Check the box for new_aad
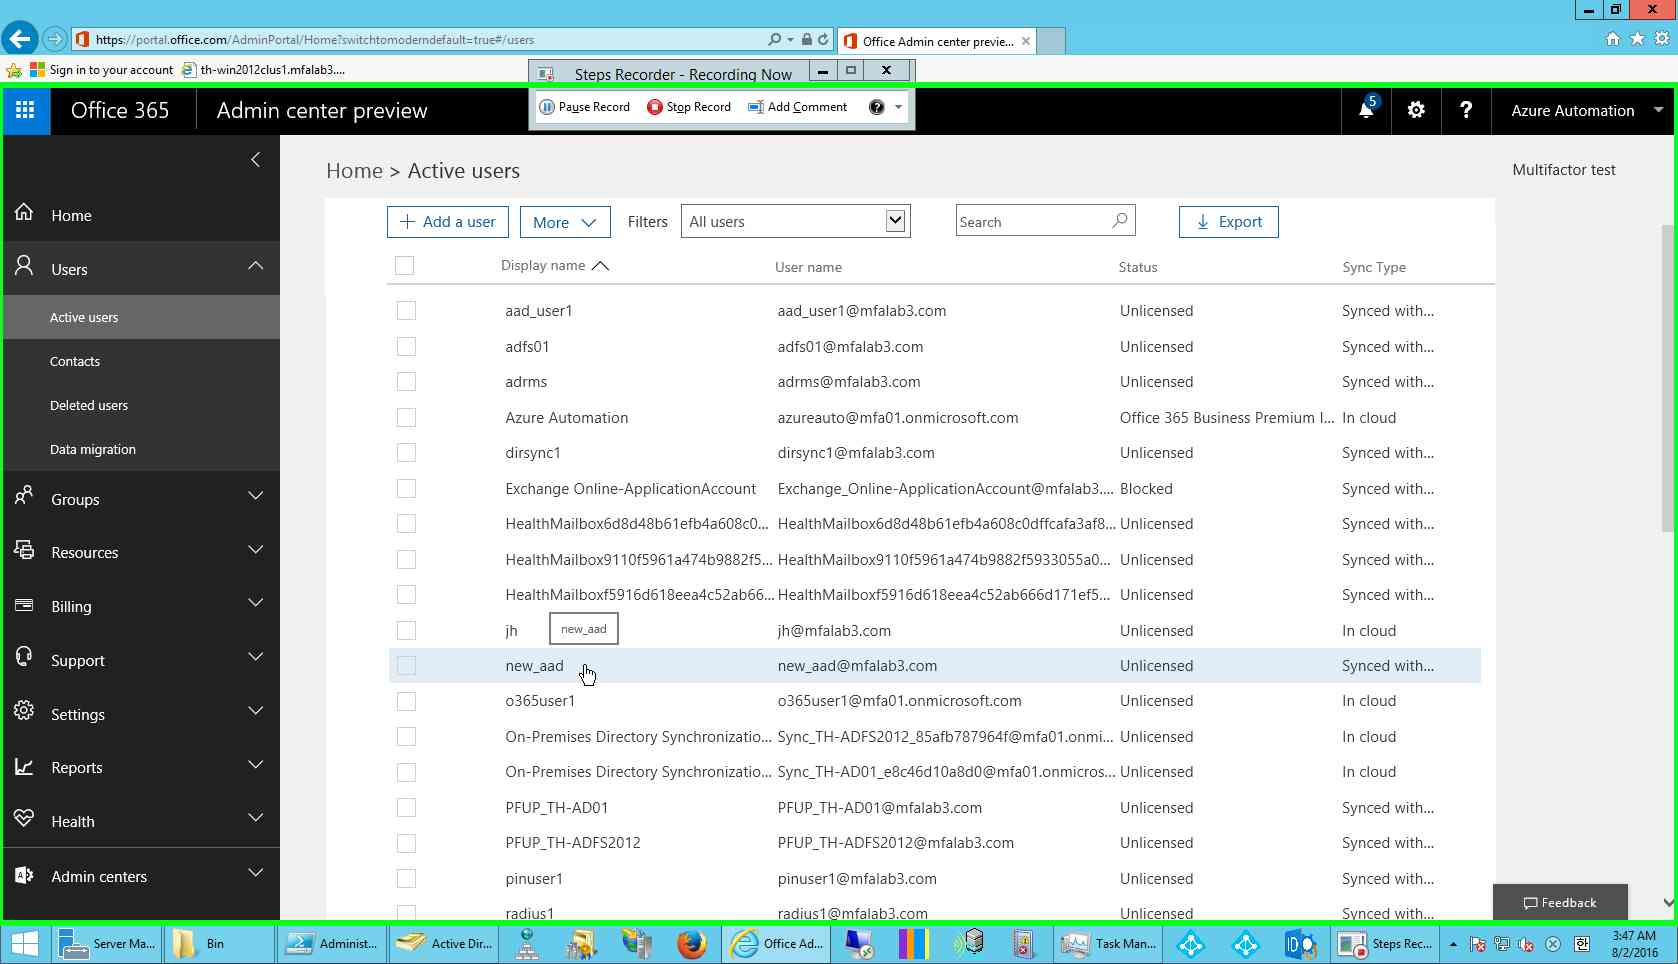 pyautogui.click(x=406, y=666)
